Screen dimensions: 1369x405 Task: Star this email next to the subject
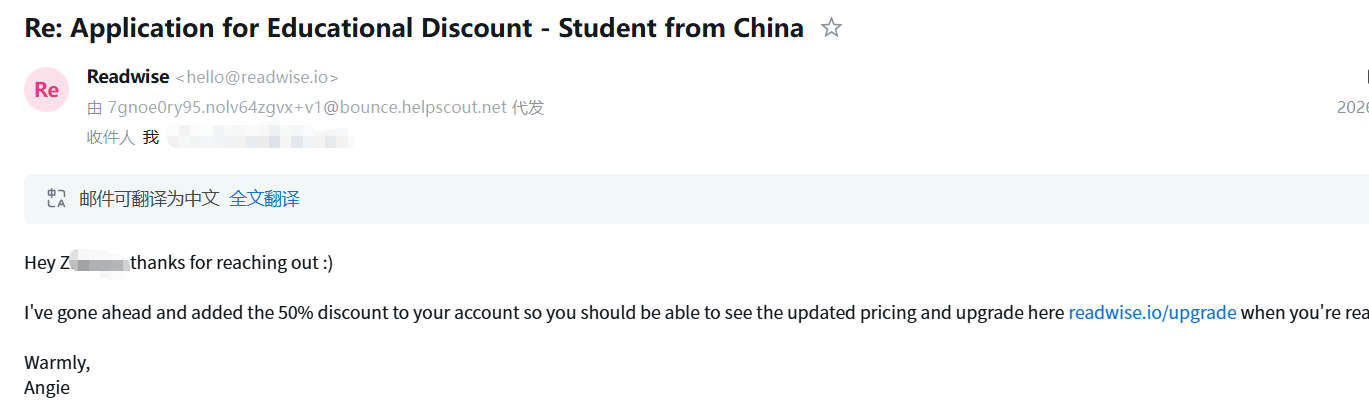(x=831, y=28)
